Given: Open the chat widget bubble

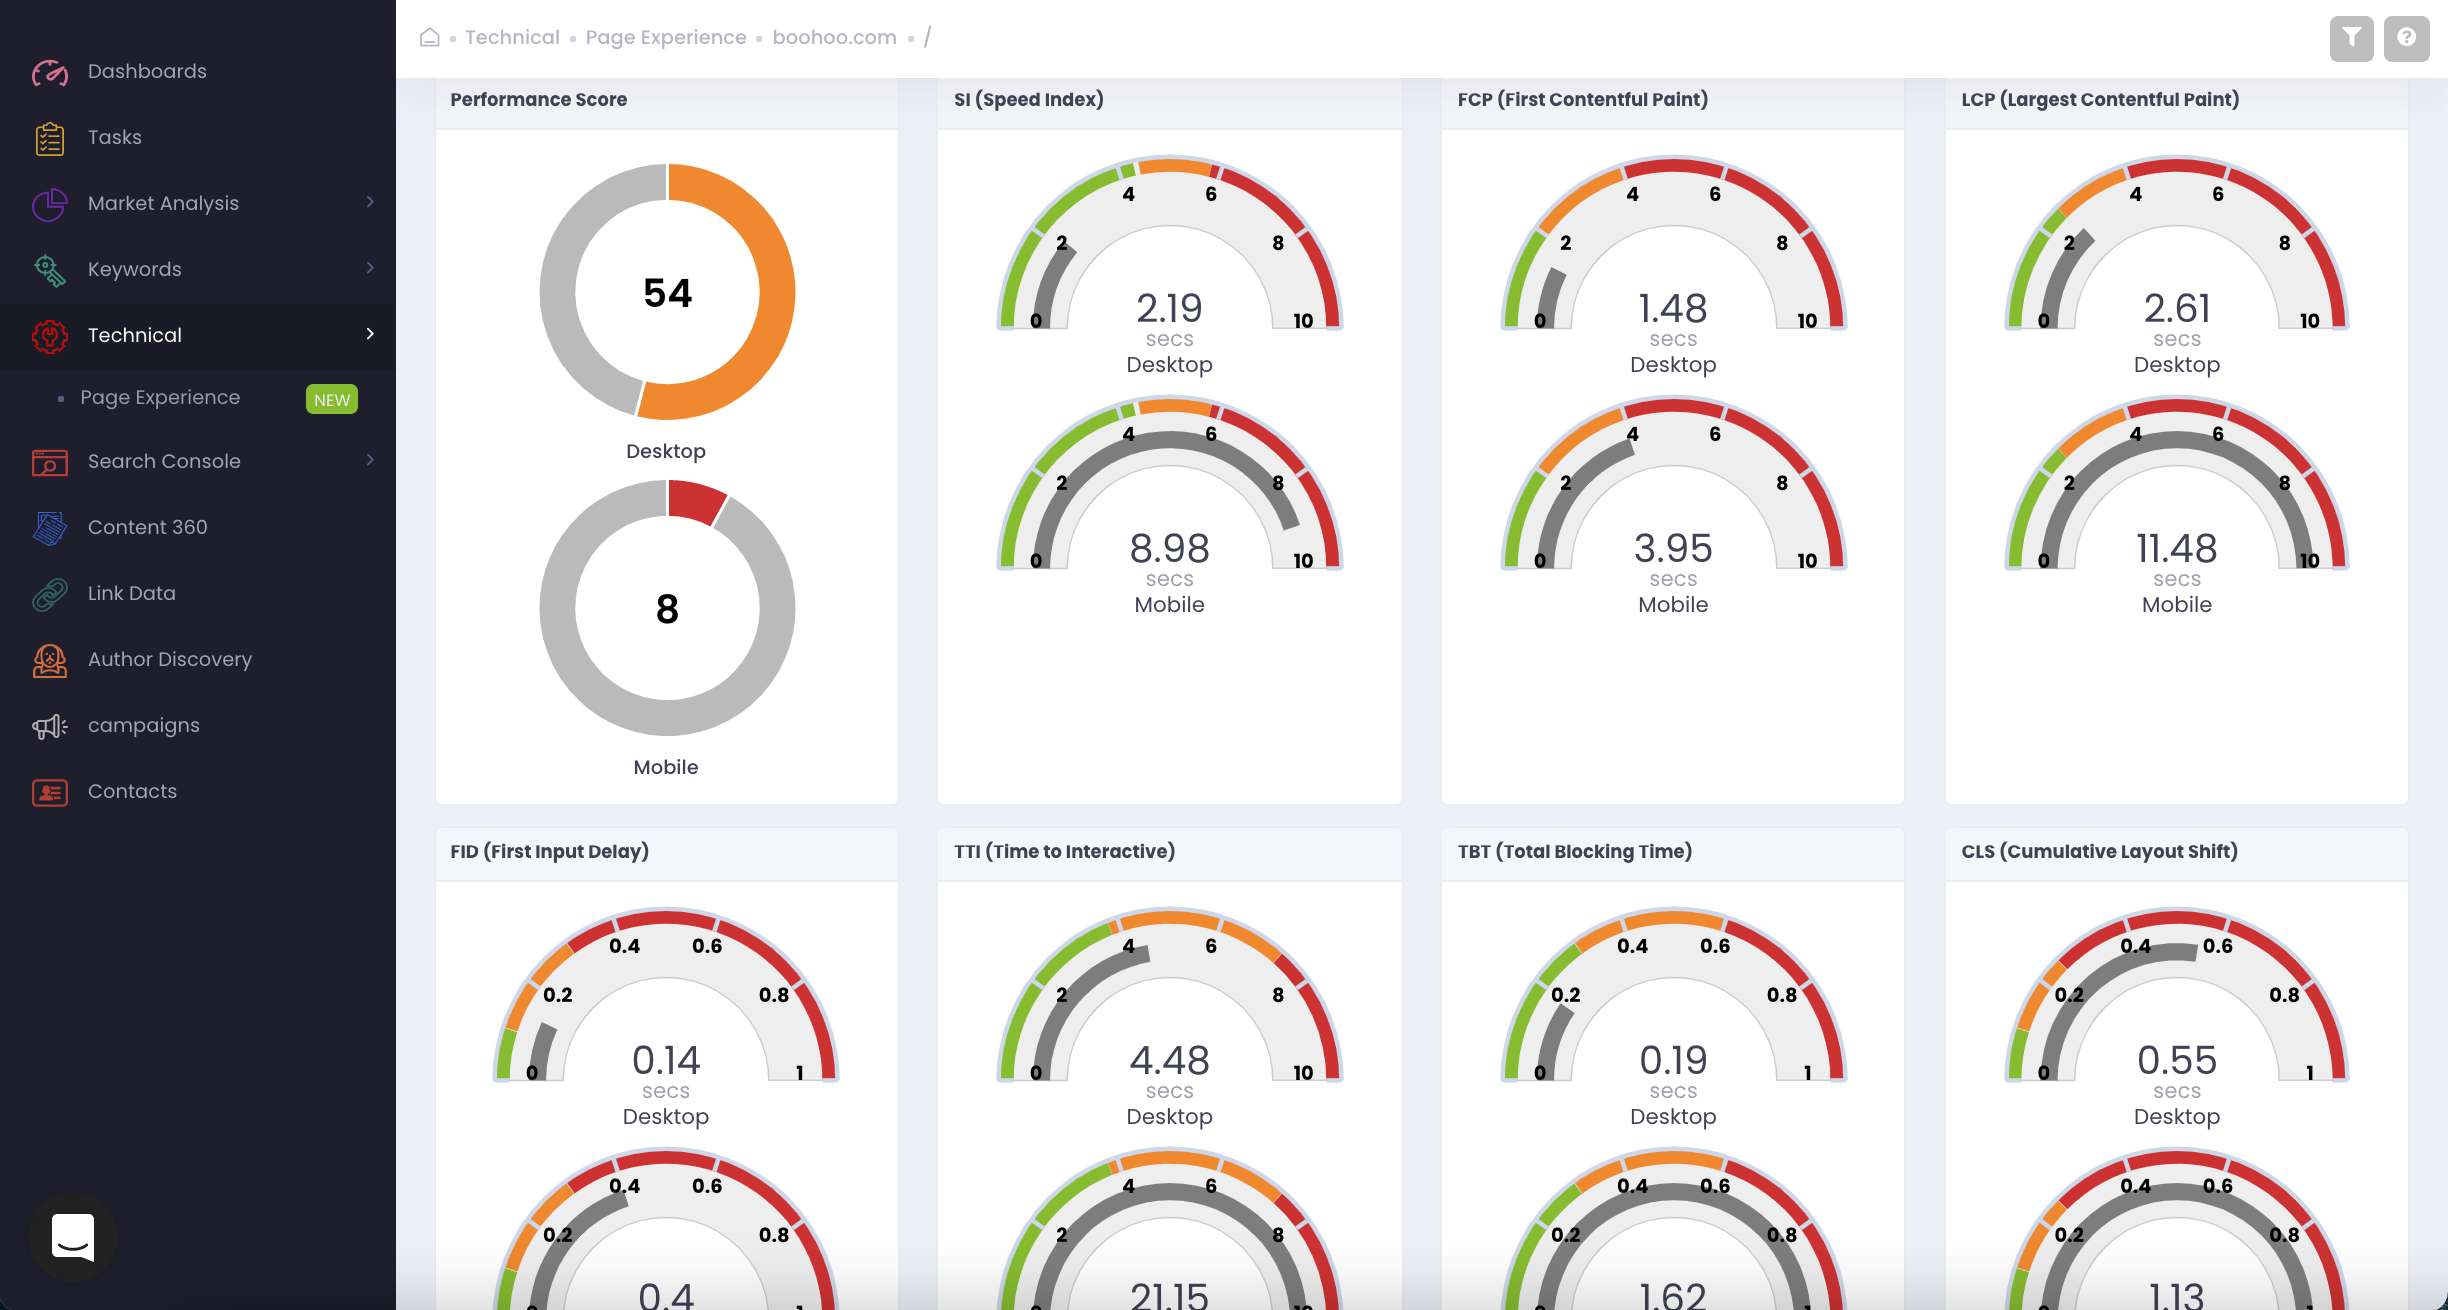Looking at the screenshot, I should tap(73, 1237).
